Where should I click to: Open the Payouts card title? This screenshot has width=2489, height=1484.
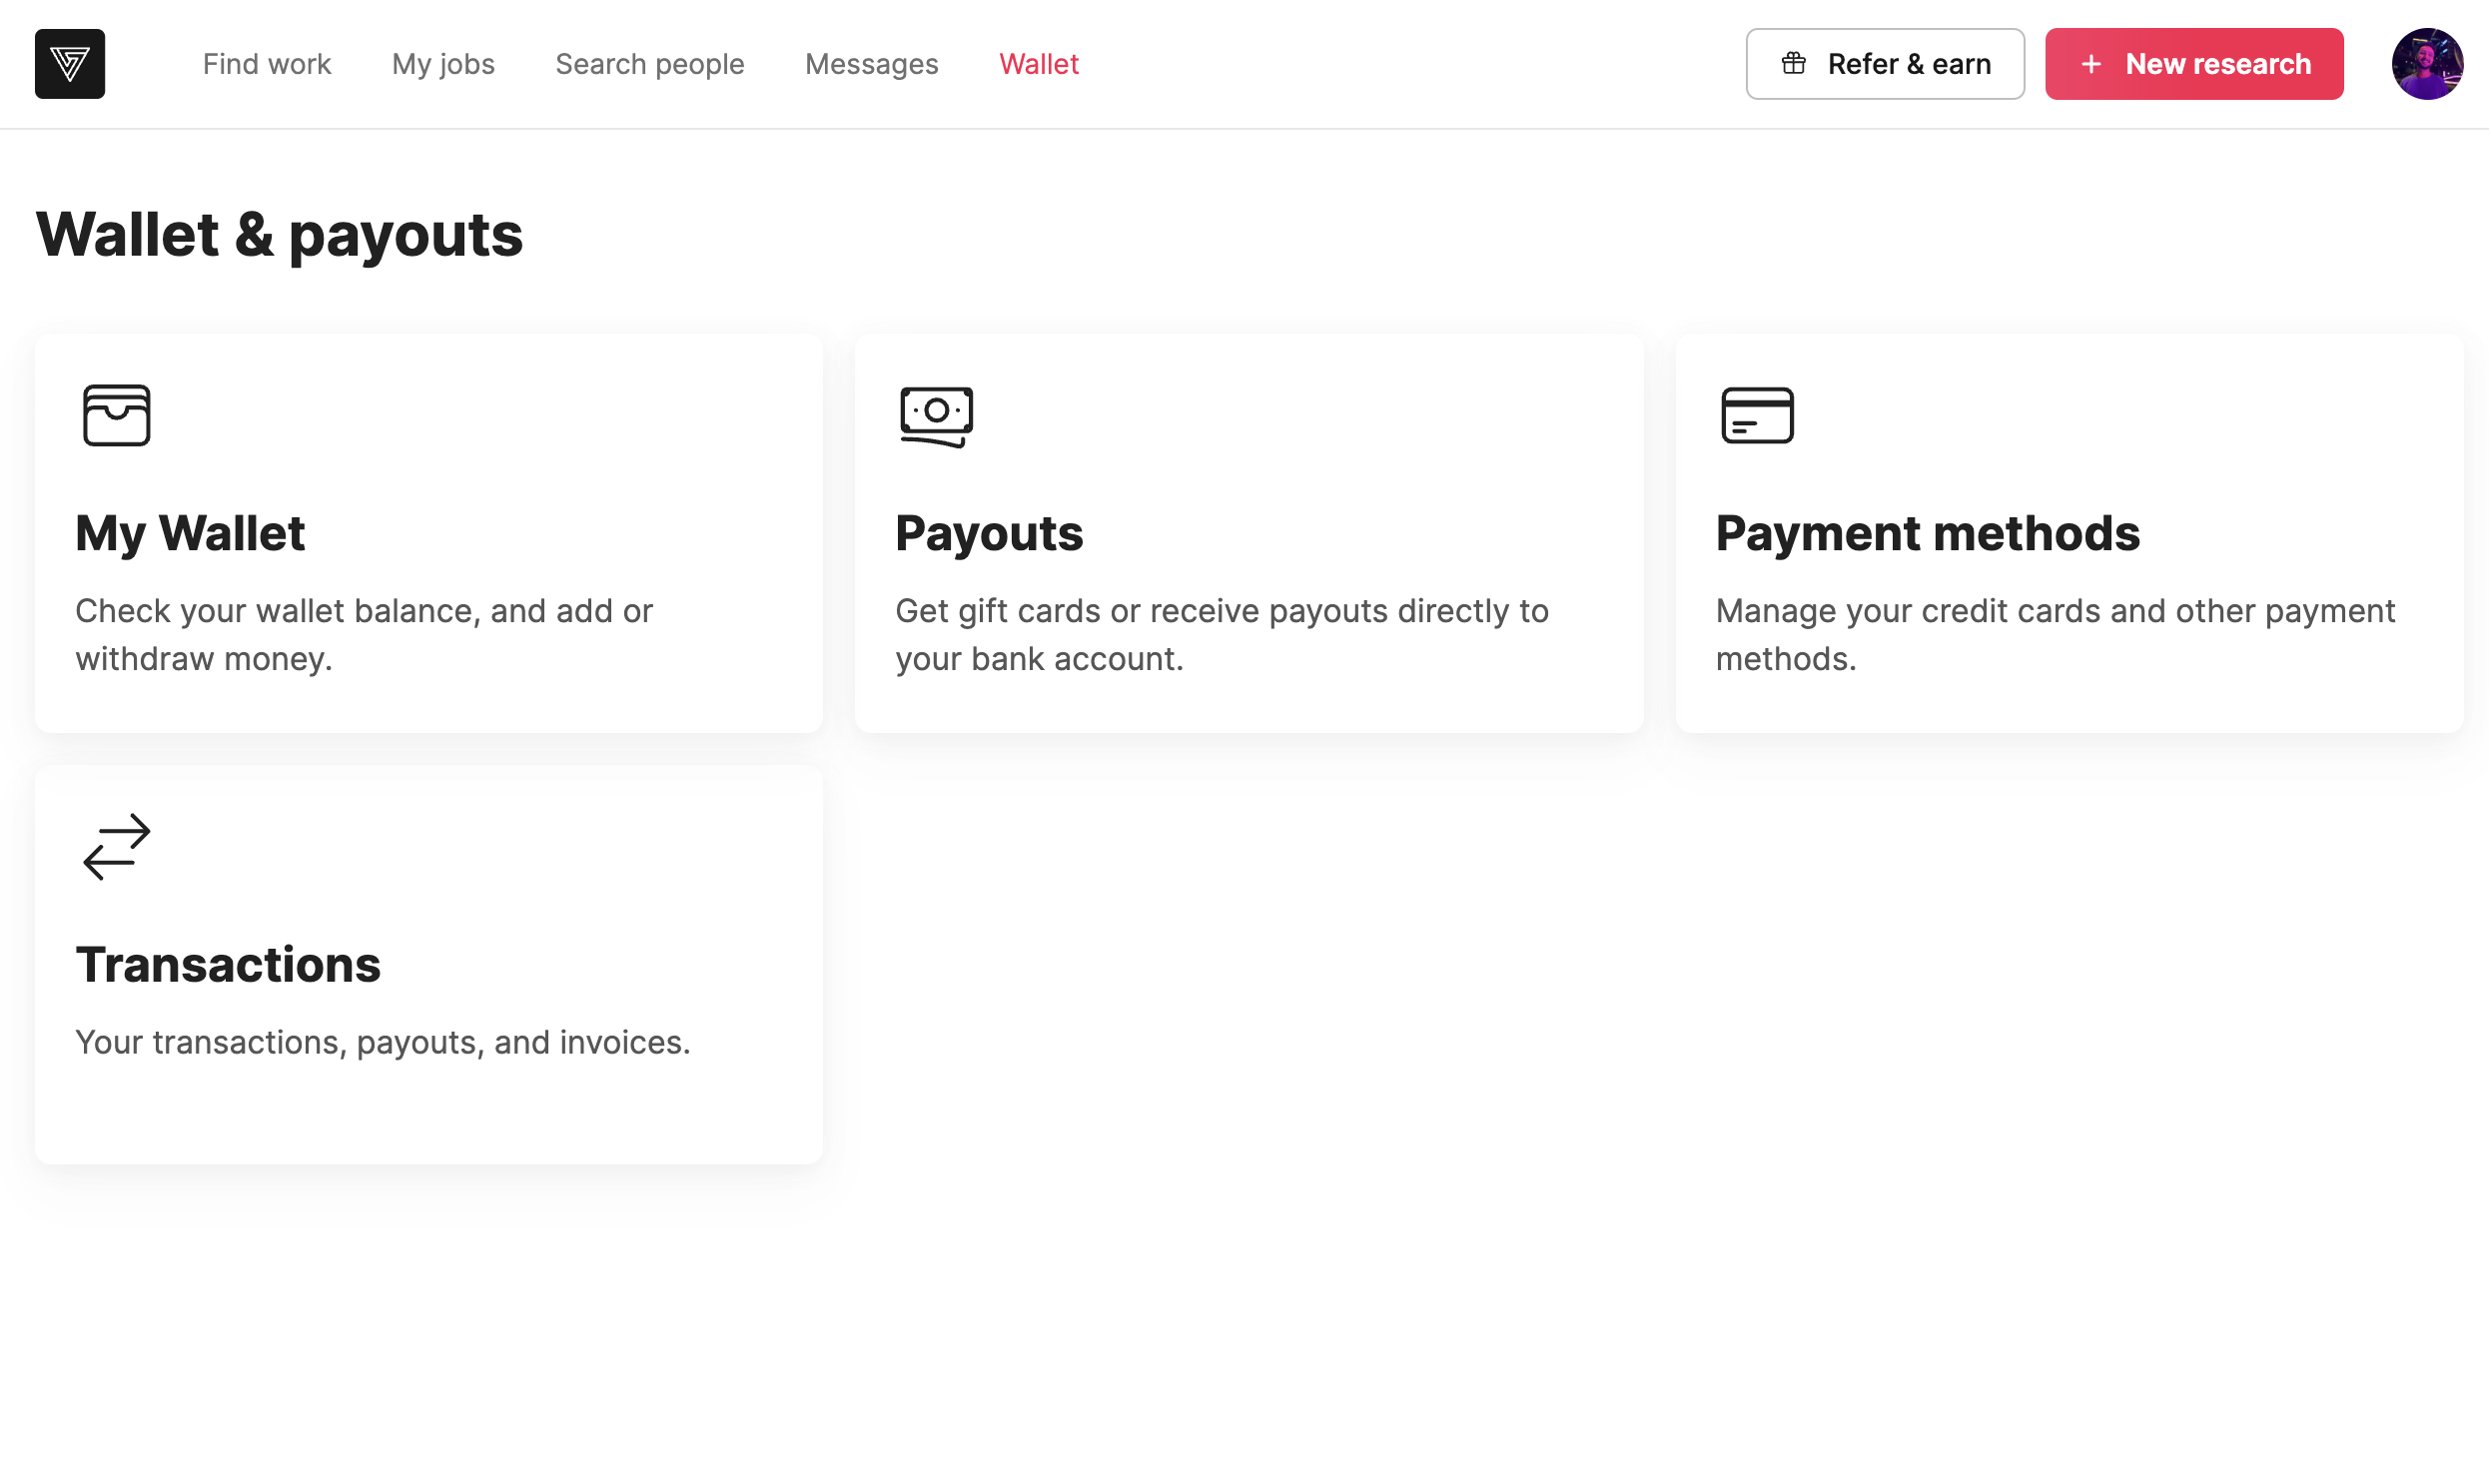(988, 533)
